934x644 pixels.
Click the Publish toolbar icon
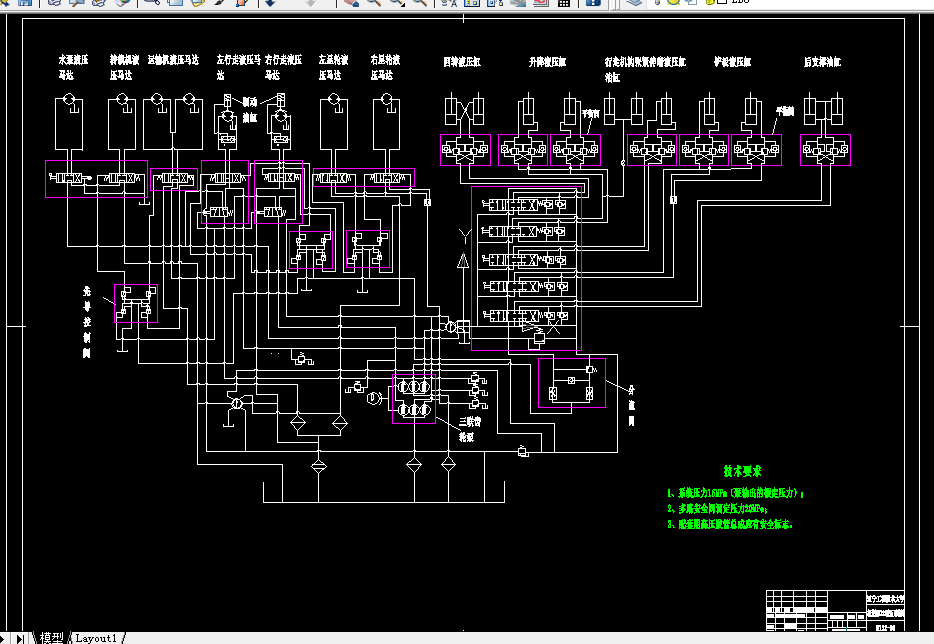pos(99,2)
